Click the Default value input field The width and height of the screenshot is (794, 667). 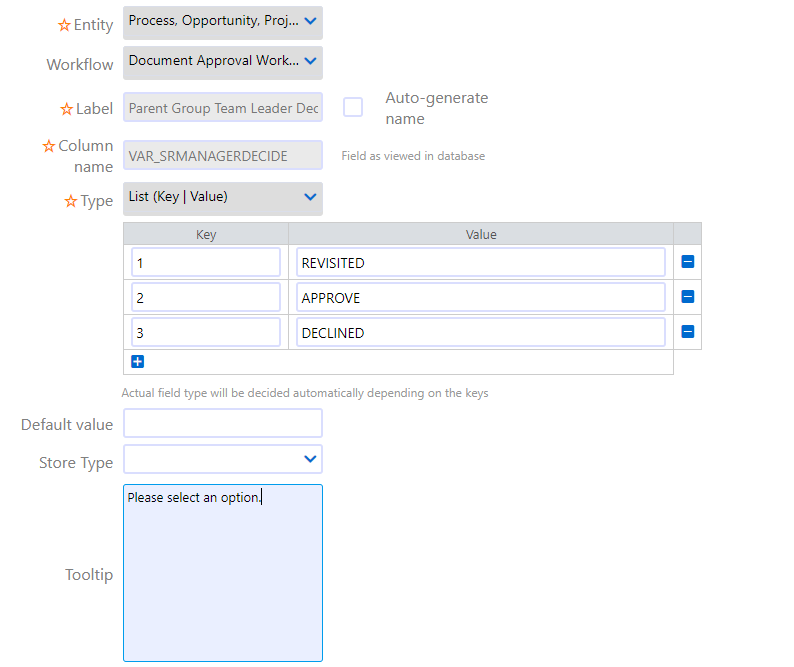(x=223, y=423)
